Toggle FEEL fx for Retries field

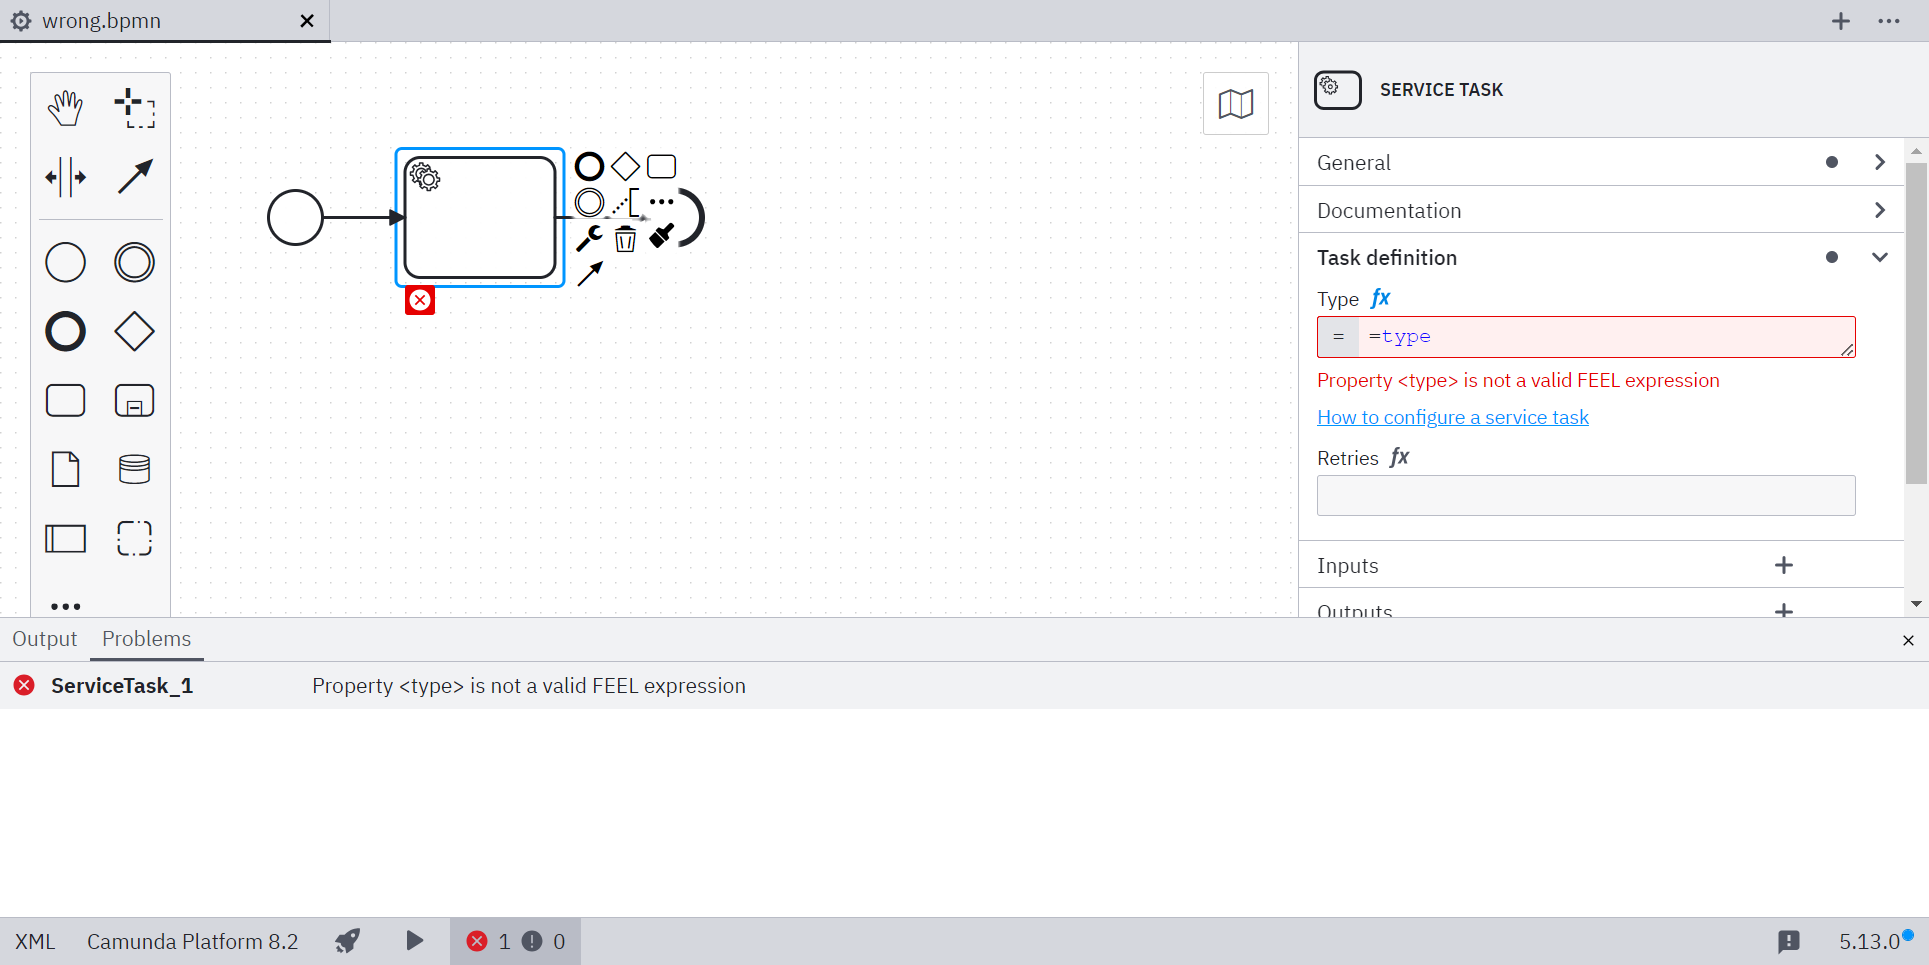(x=1400, y=457)
